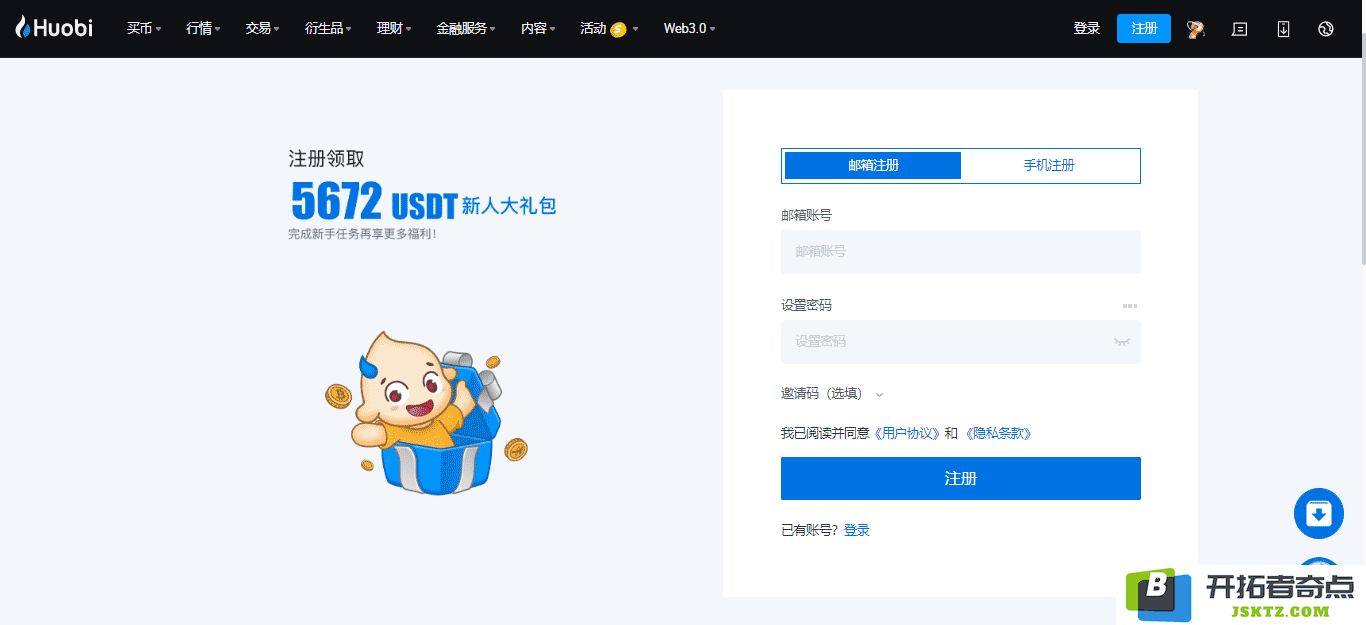Expand the 交易 dropdown menu
1366x625 pixels.
point(262,29)
